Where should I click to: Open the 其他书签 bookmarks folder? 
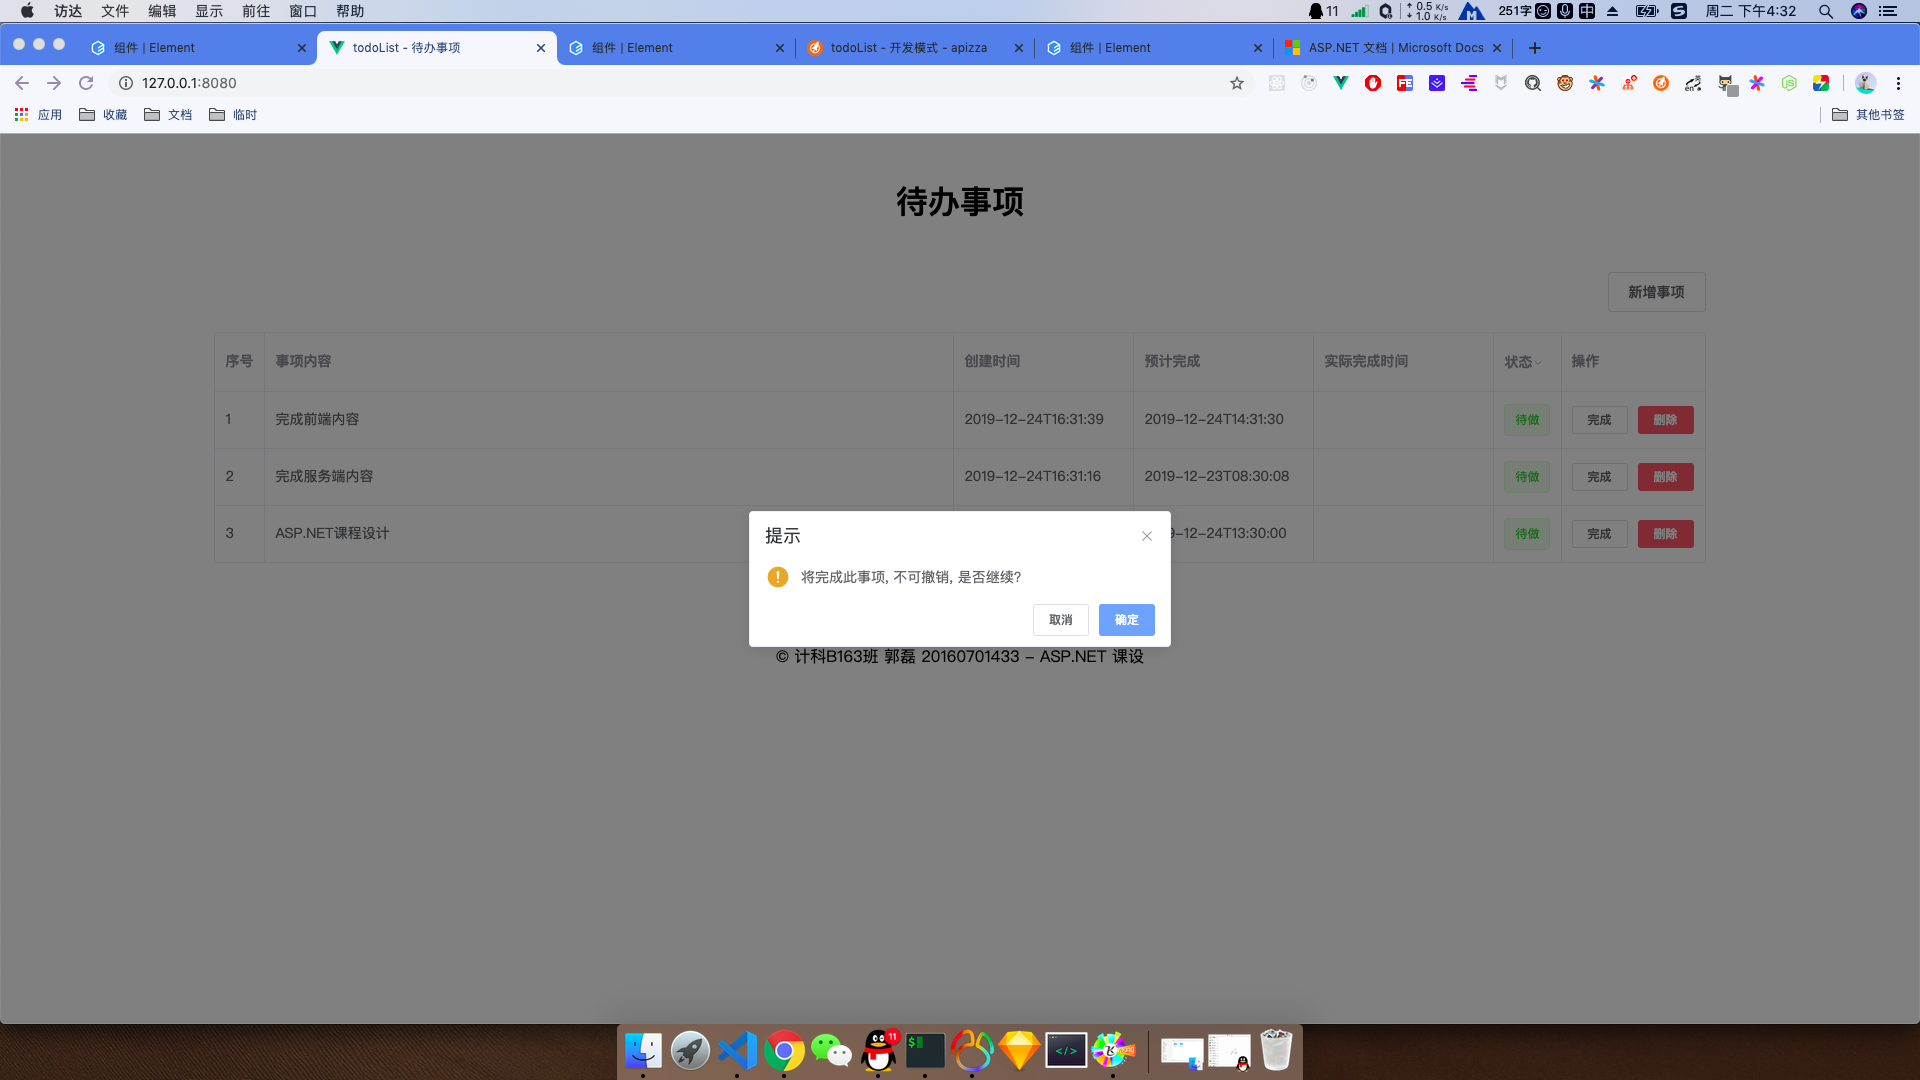point(1868,115)
